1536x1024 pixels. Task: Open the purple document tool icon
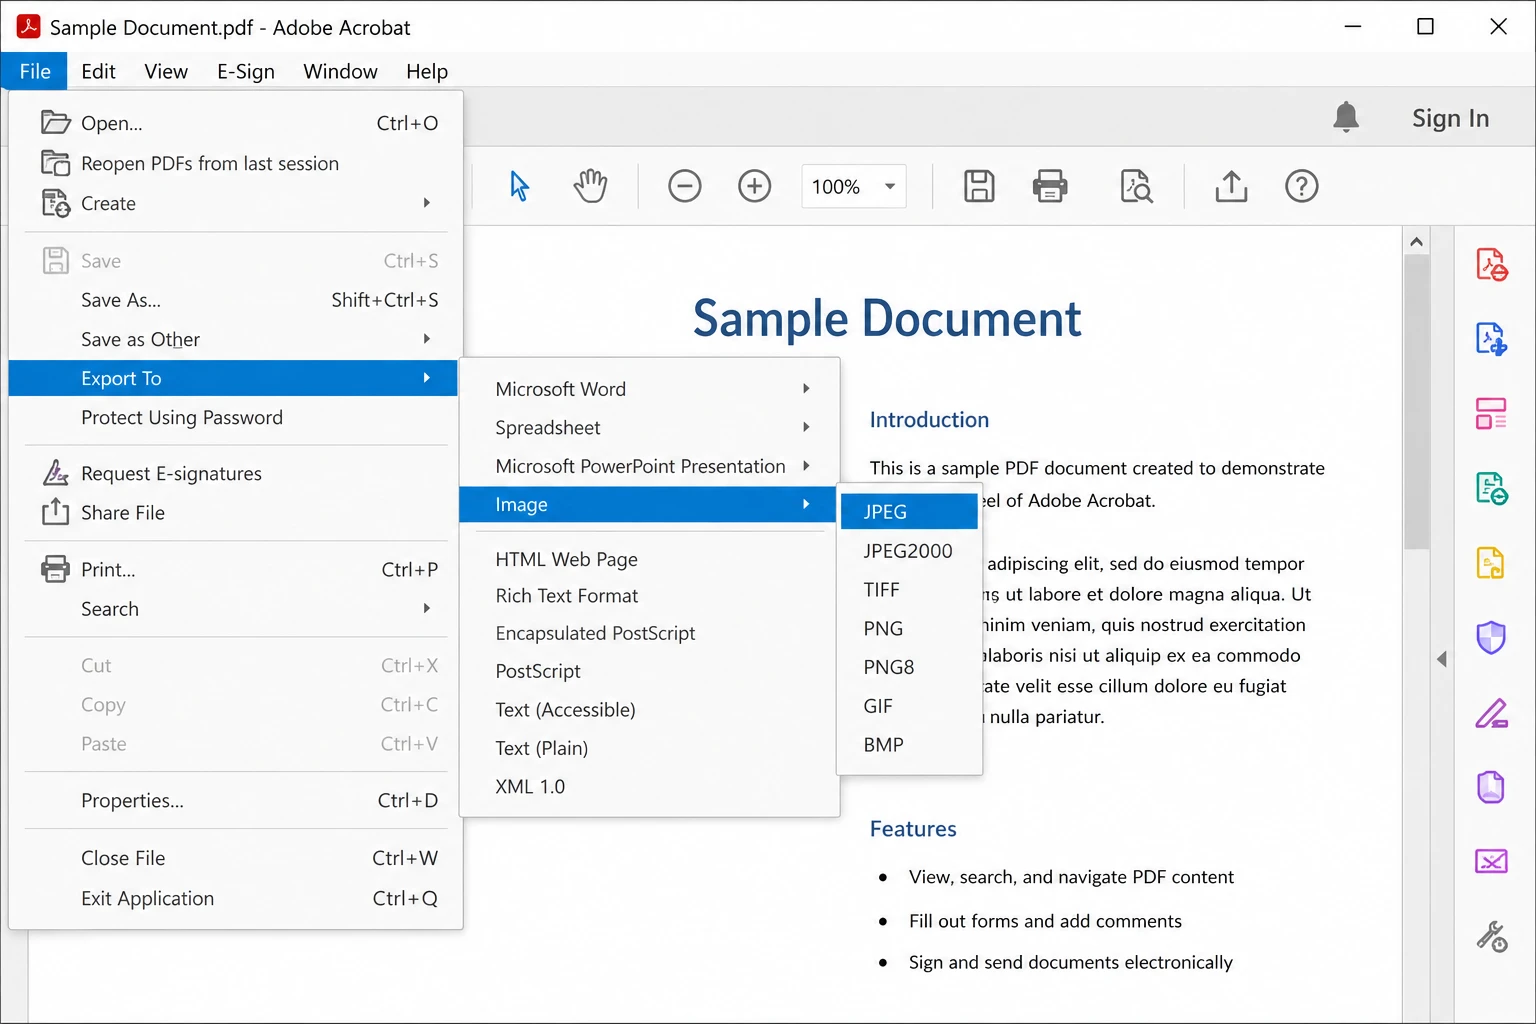pos(1491,787)
